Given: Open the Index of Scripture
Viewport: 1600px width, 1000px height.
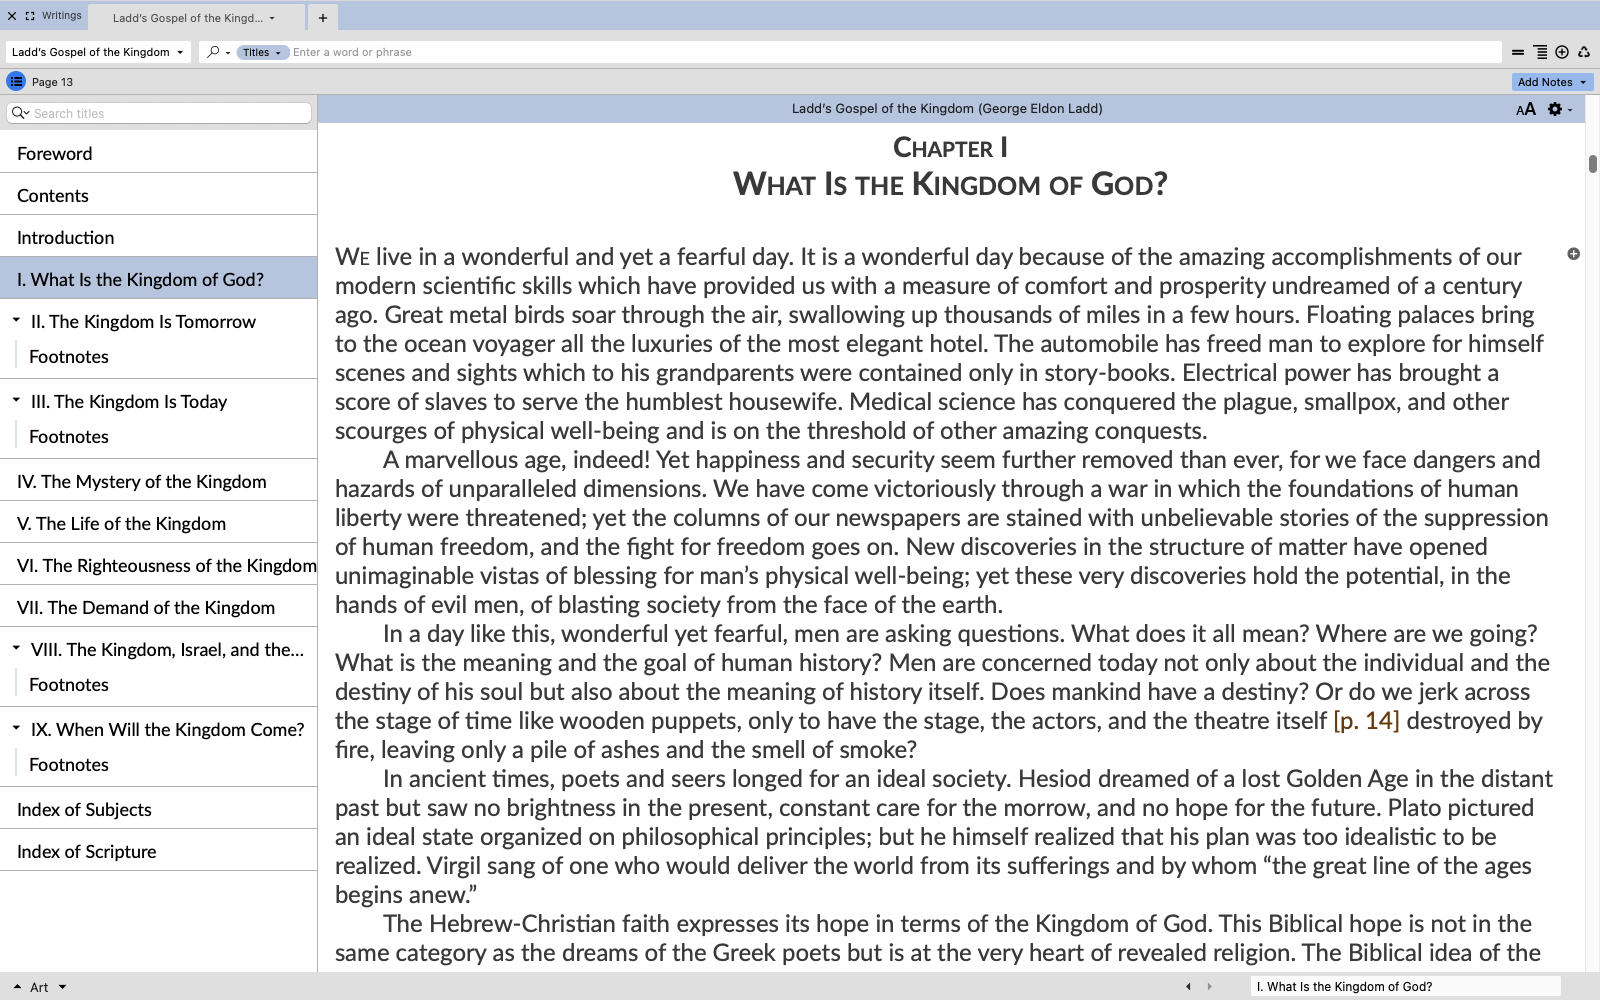Looking at the screenshot, I should pyautogui.click(x=159, y=852).
